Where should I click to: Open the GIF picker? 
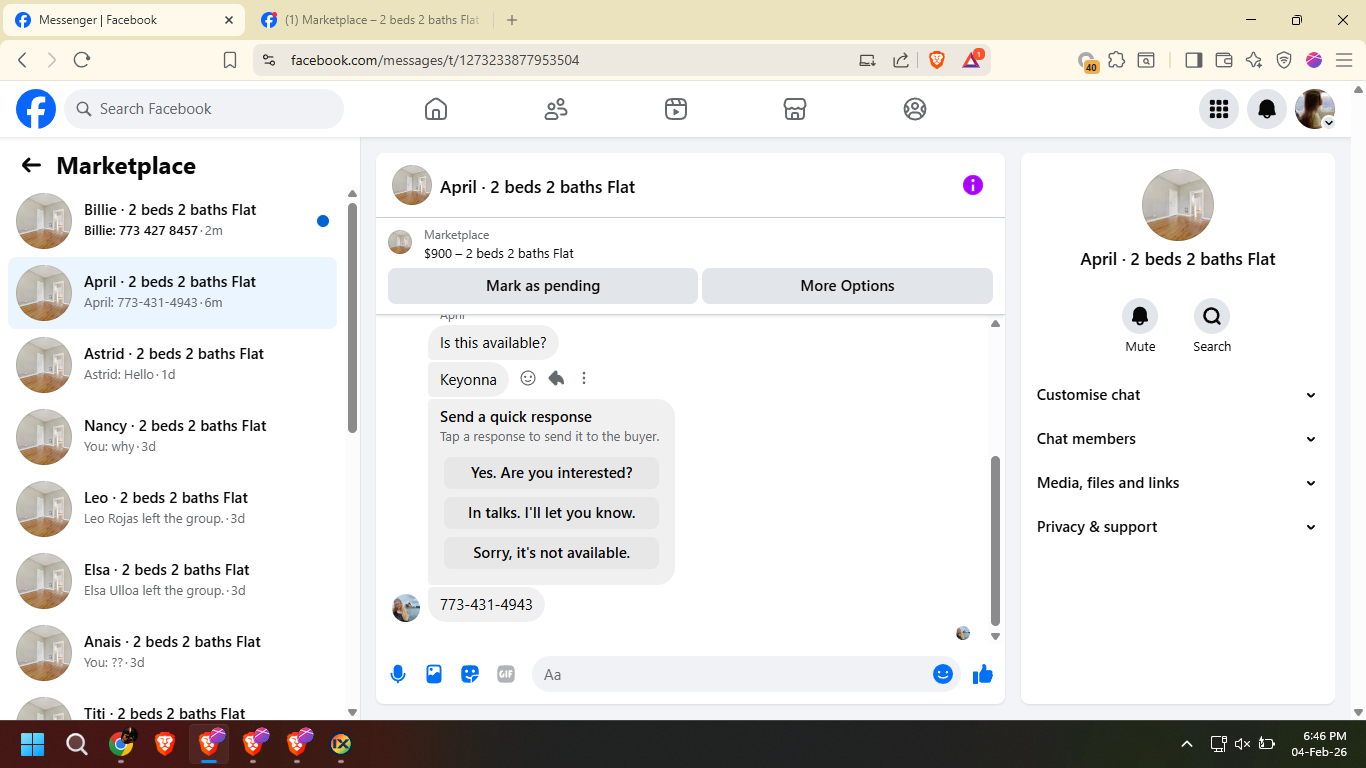506,674
